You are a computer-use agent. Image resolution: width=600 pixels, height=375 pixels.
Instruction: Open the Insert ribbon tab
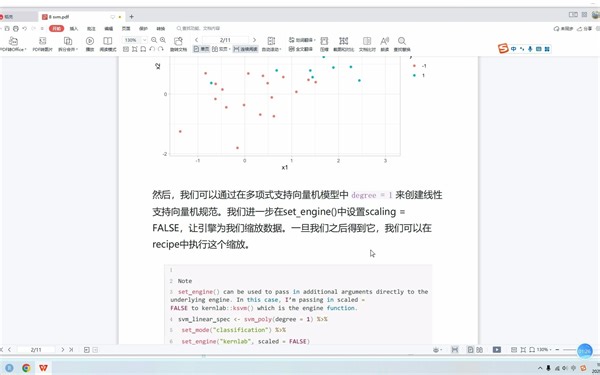pyautogui.click(x=74, y=29)
